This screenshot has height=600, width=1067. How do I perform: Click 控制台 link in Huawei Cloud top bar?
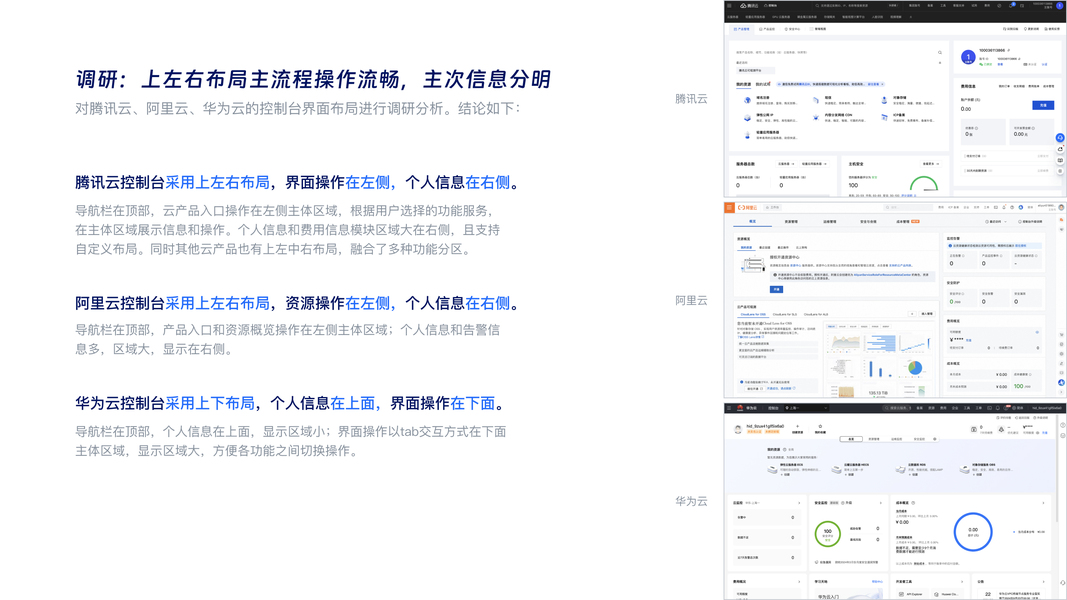click(773, 408)
